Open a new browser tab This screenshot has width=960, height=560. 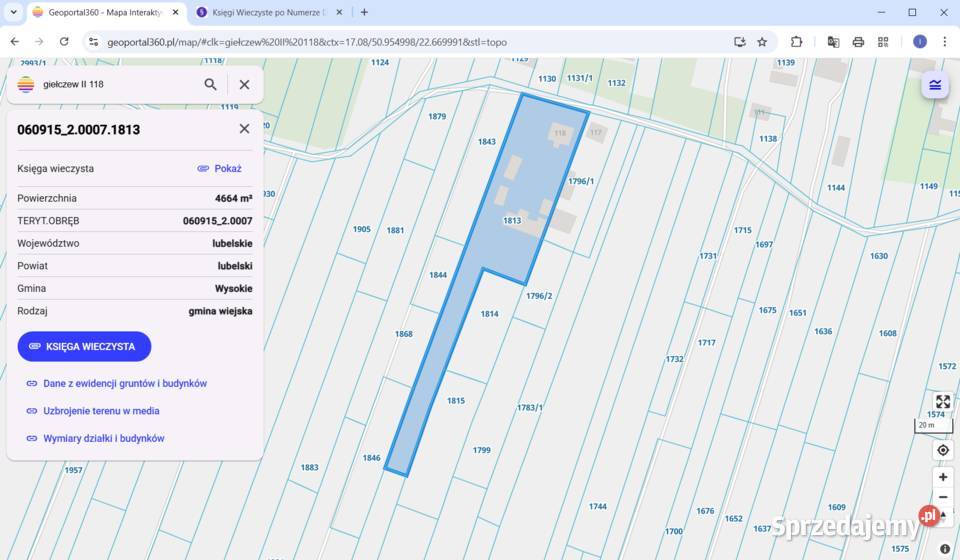[364, 12]
